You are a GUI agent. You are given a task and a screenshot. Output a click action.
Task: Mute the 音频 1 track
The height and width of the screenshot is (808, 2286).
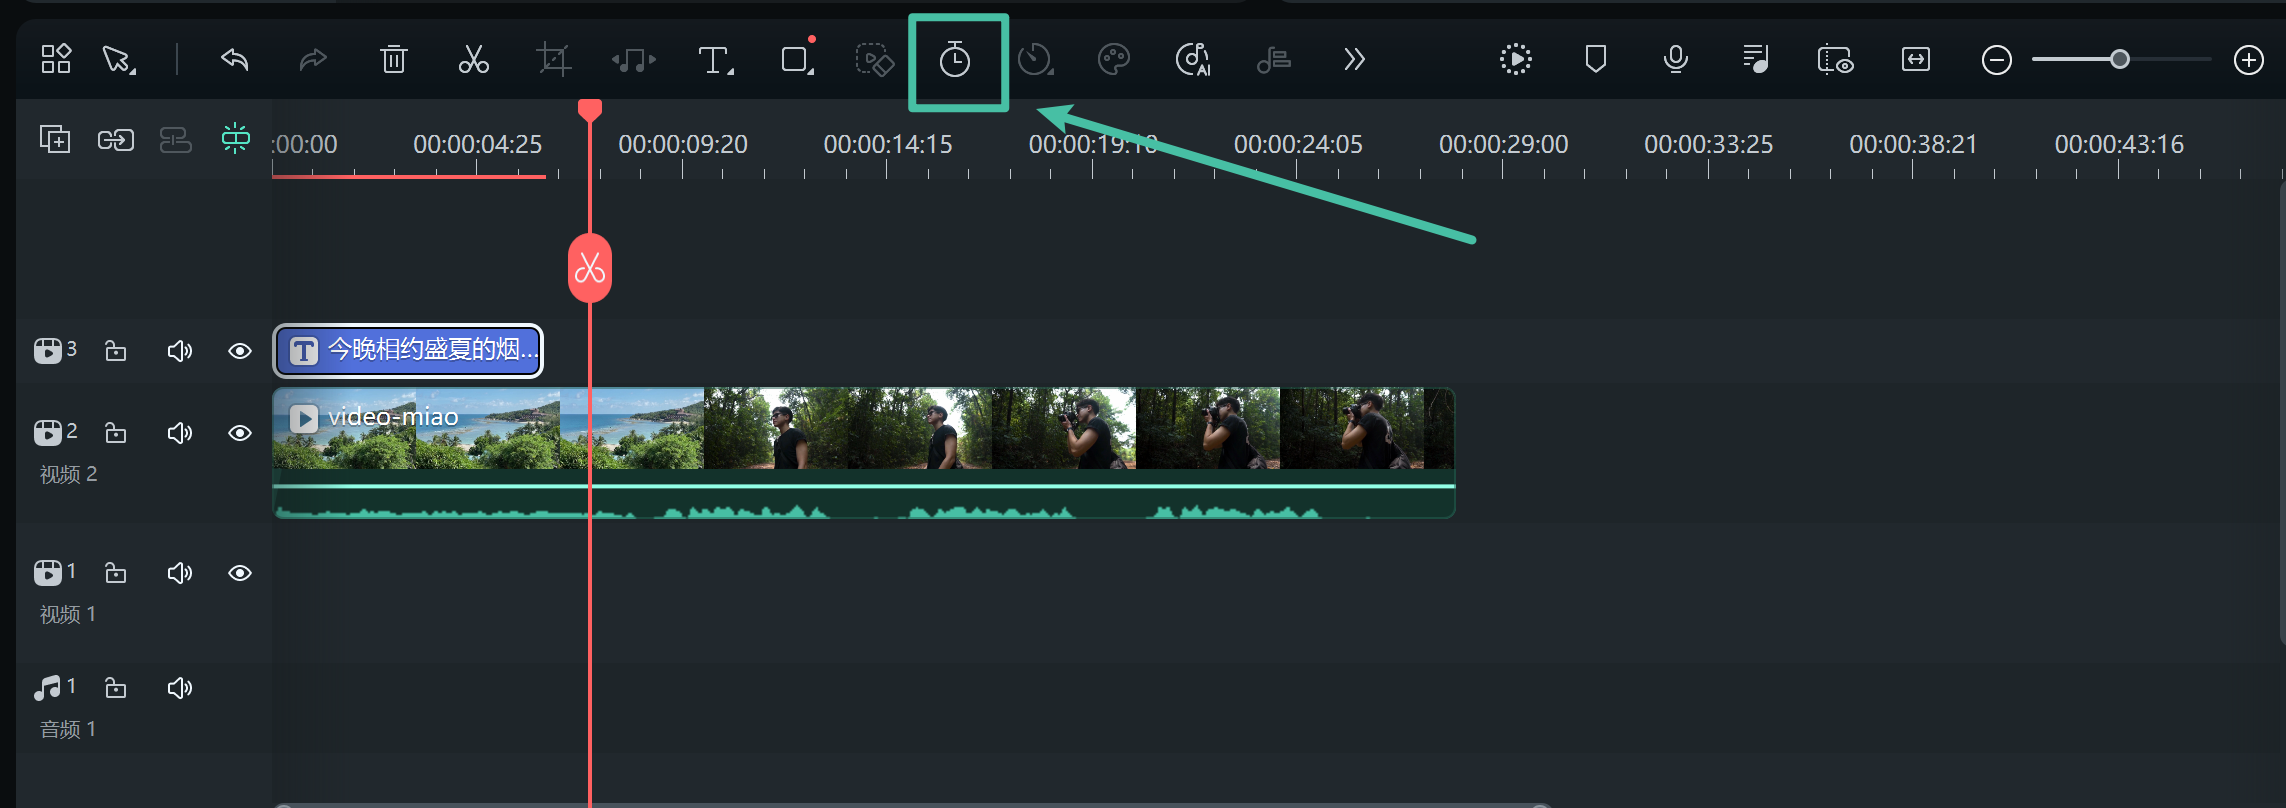(180, 688)
